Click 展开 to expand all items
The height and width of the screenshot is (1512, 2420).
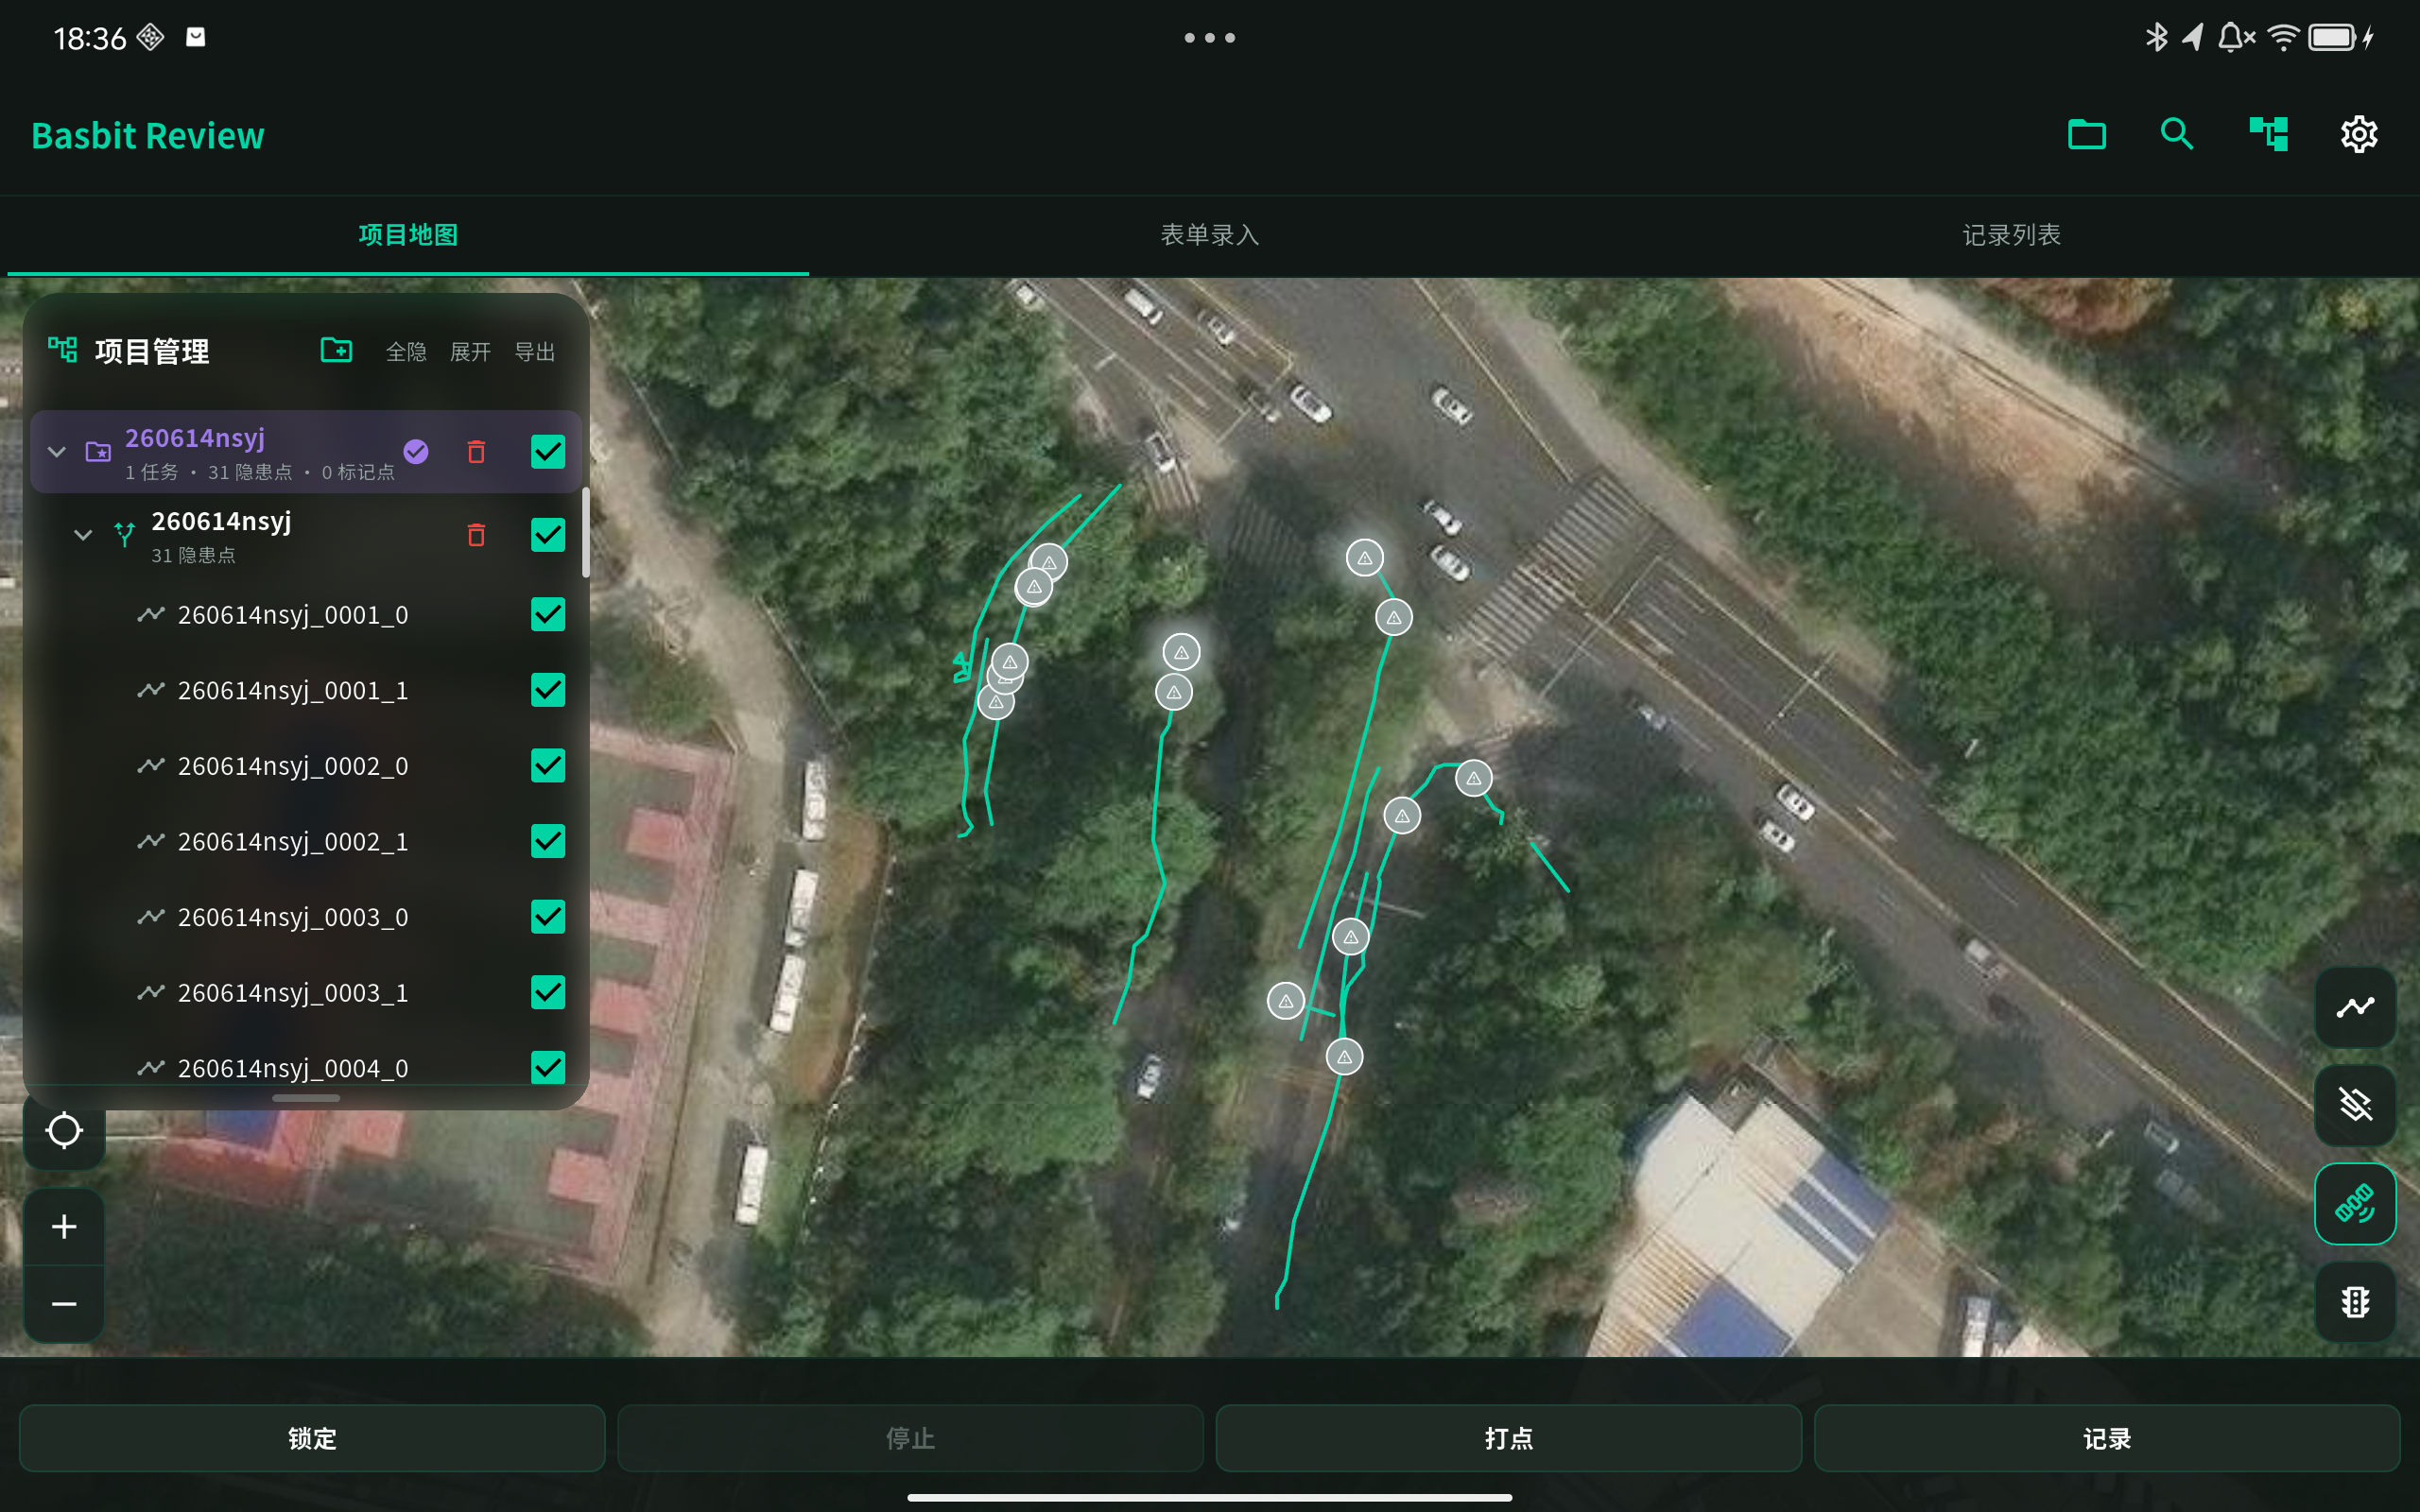470,352
